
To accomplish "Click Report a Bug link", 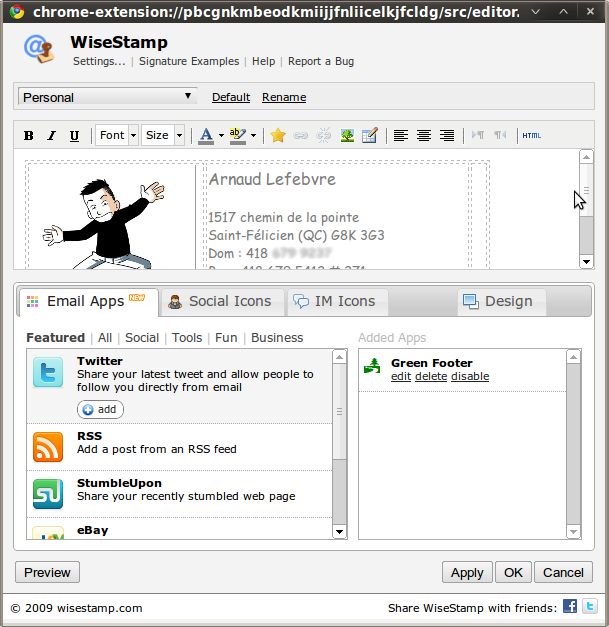I will [321, 61].
